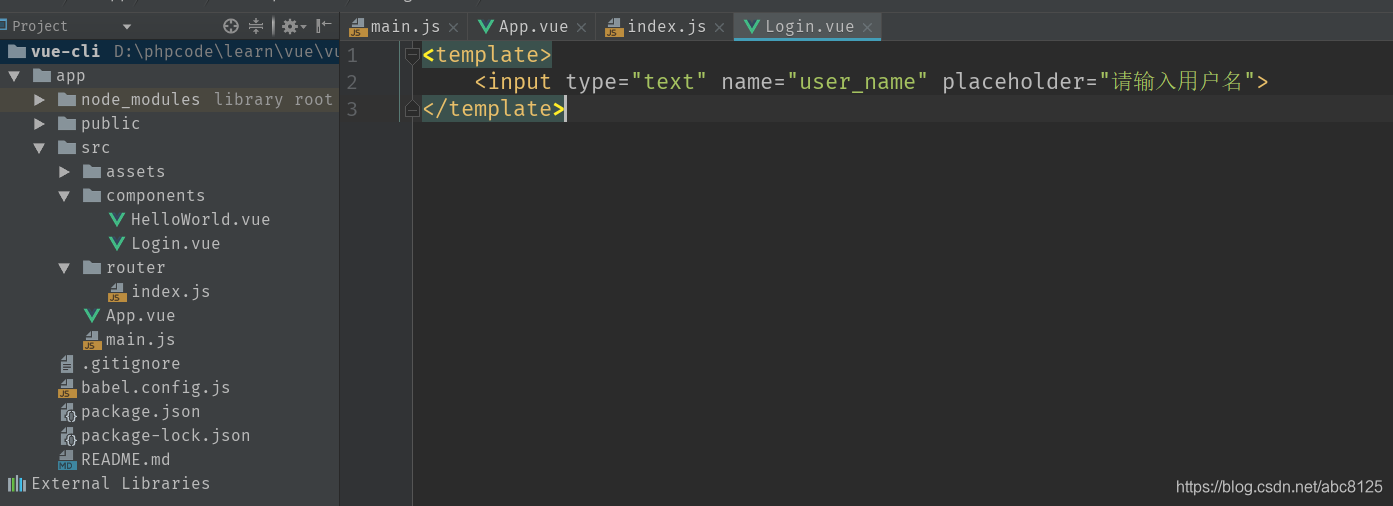Image resolution: width=1393 pixels, height=506 pixels.
Task: Close the Login.vue tab
Action: pyautogui.click(x=867, y=28)
